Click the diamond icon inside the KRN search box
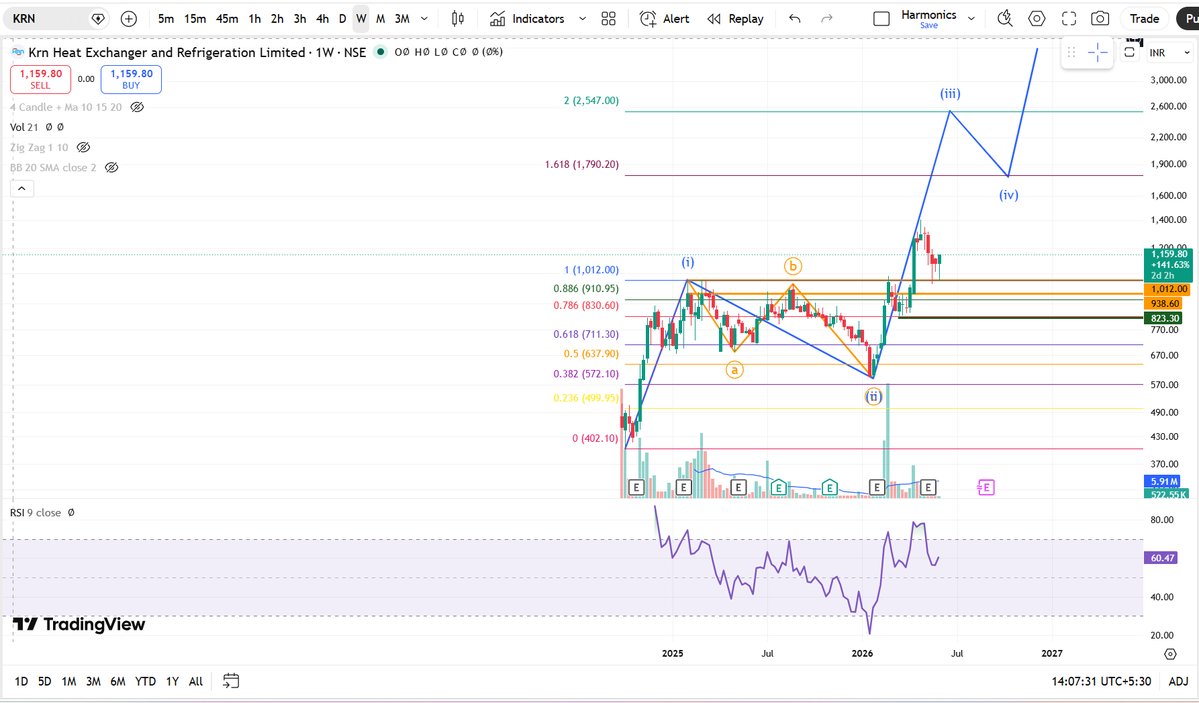The height and width of the screenshot is (703, 1199). pyautogui.click(x=98, y=19)
